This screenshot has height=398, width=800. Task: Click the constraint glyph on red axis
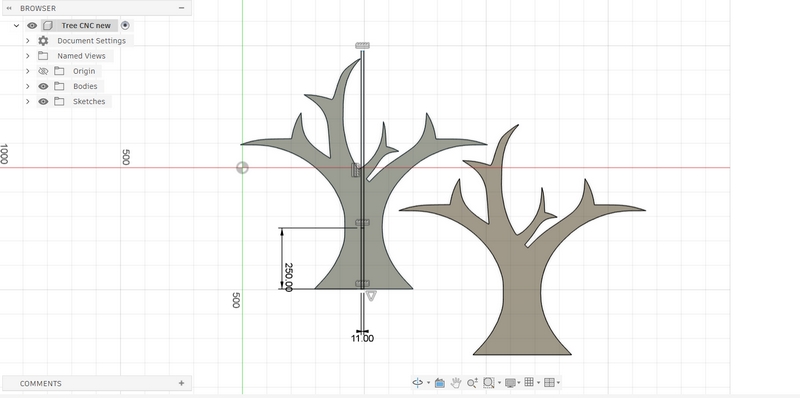356,170
